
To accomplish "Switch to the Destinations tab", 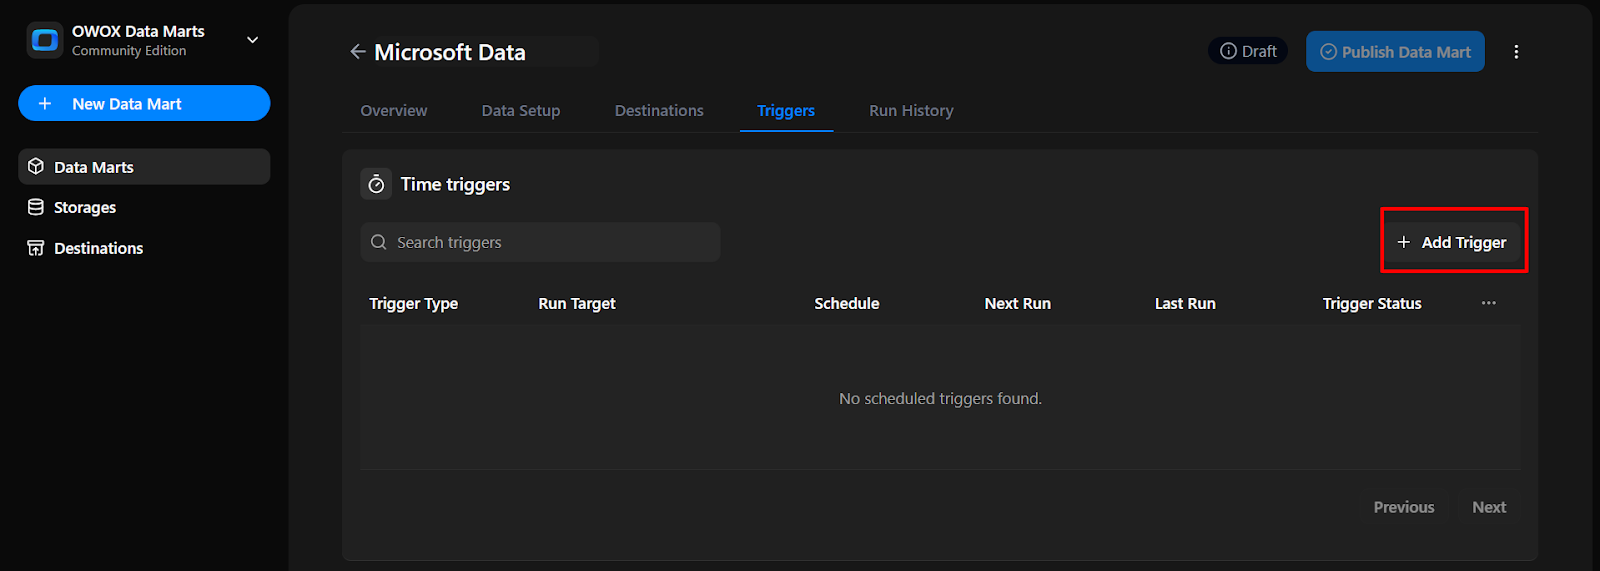I will (659, 111).
